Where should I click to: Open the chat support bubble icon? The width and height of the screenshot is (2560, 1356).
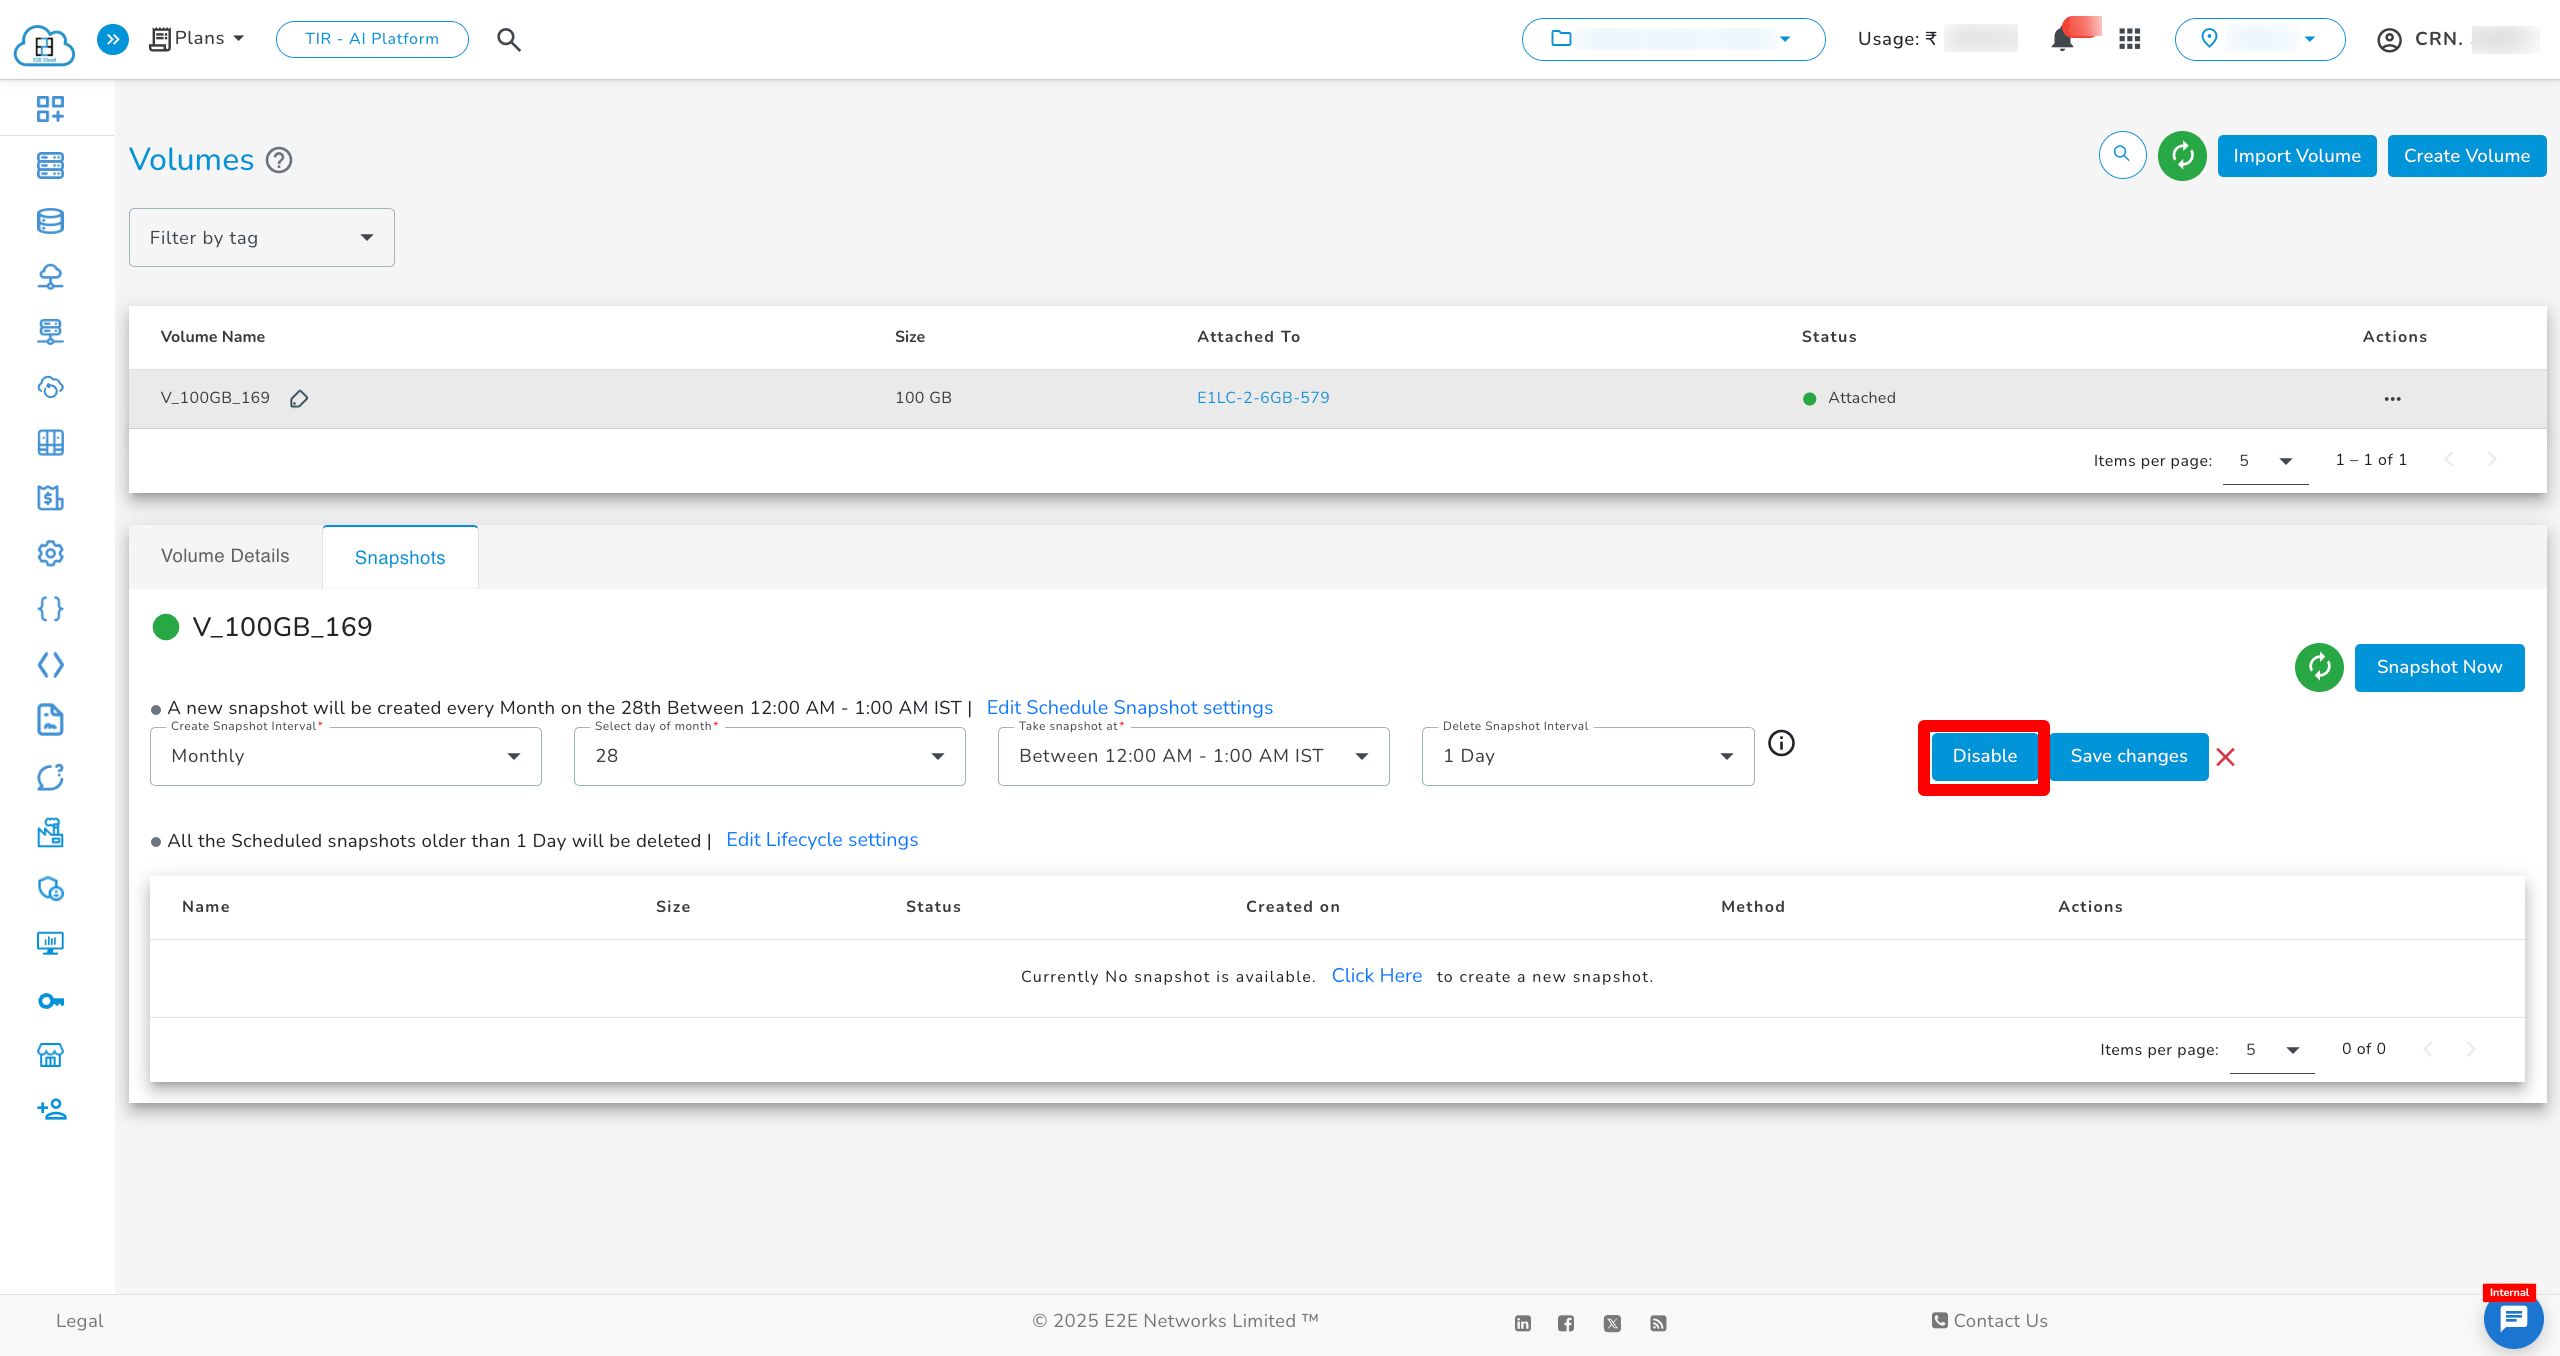[x=2513, y=1320]
